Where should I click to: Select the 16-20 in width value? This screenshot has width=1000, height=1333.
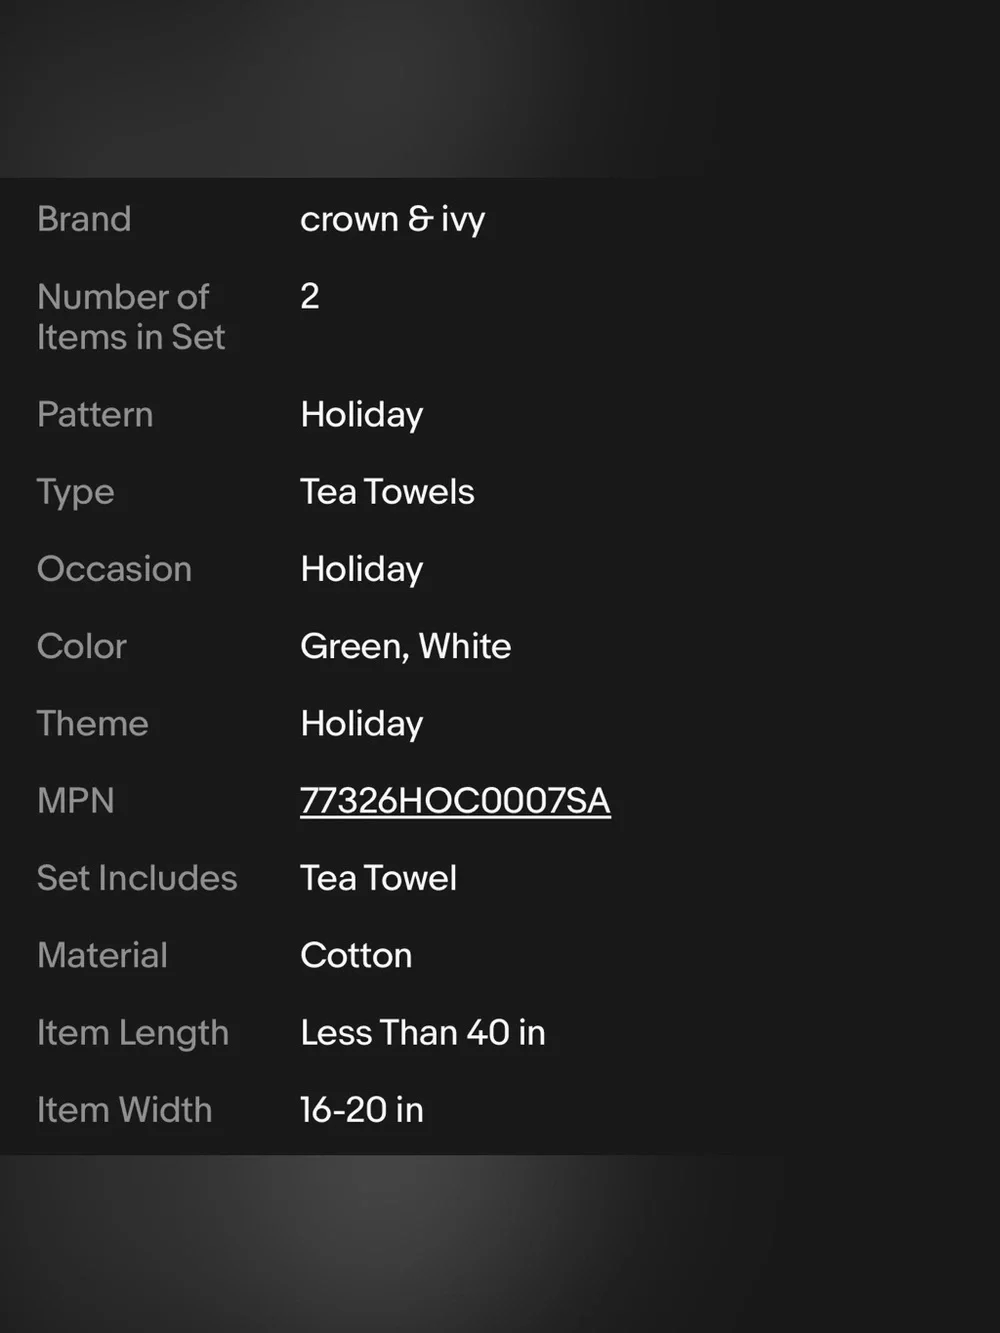(x=362, y=1110)
